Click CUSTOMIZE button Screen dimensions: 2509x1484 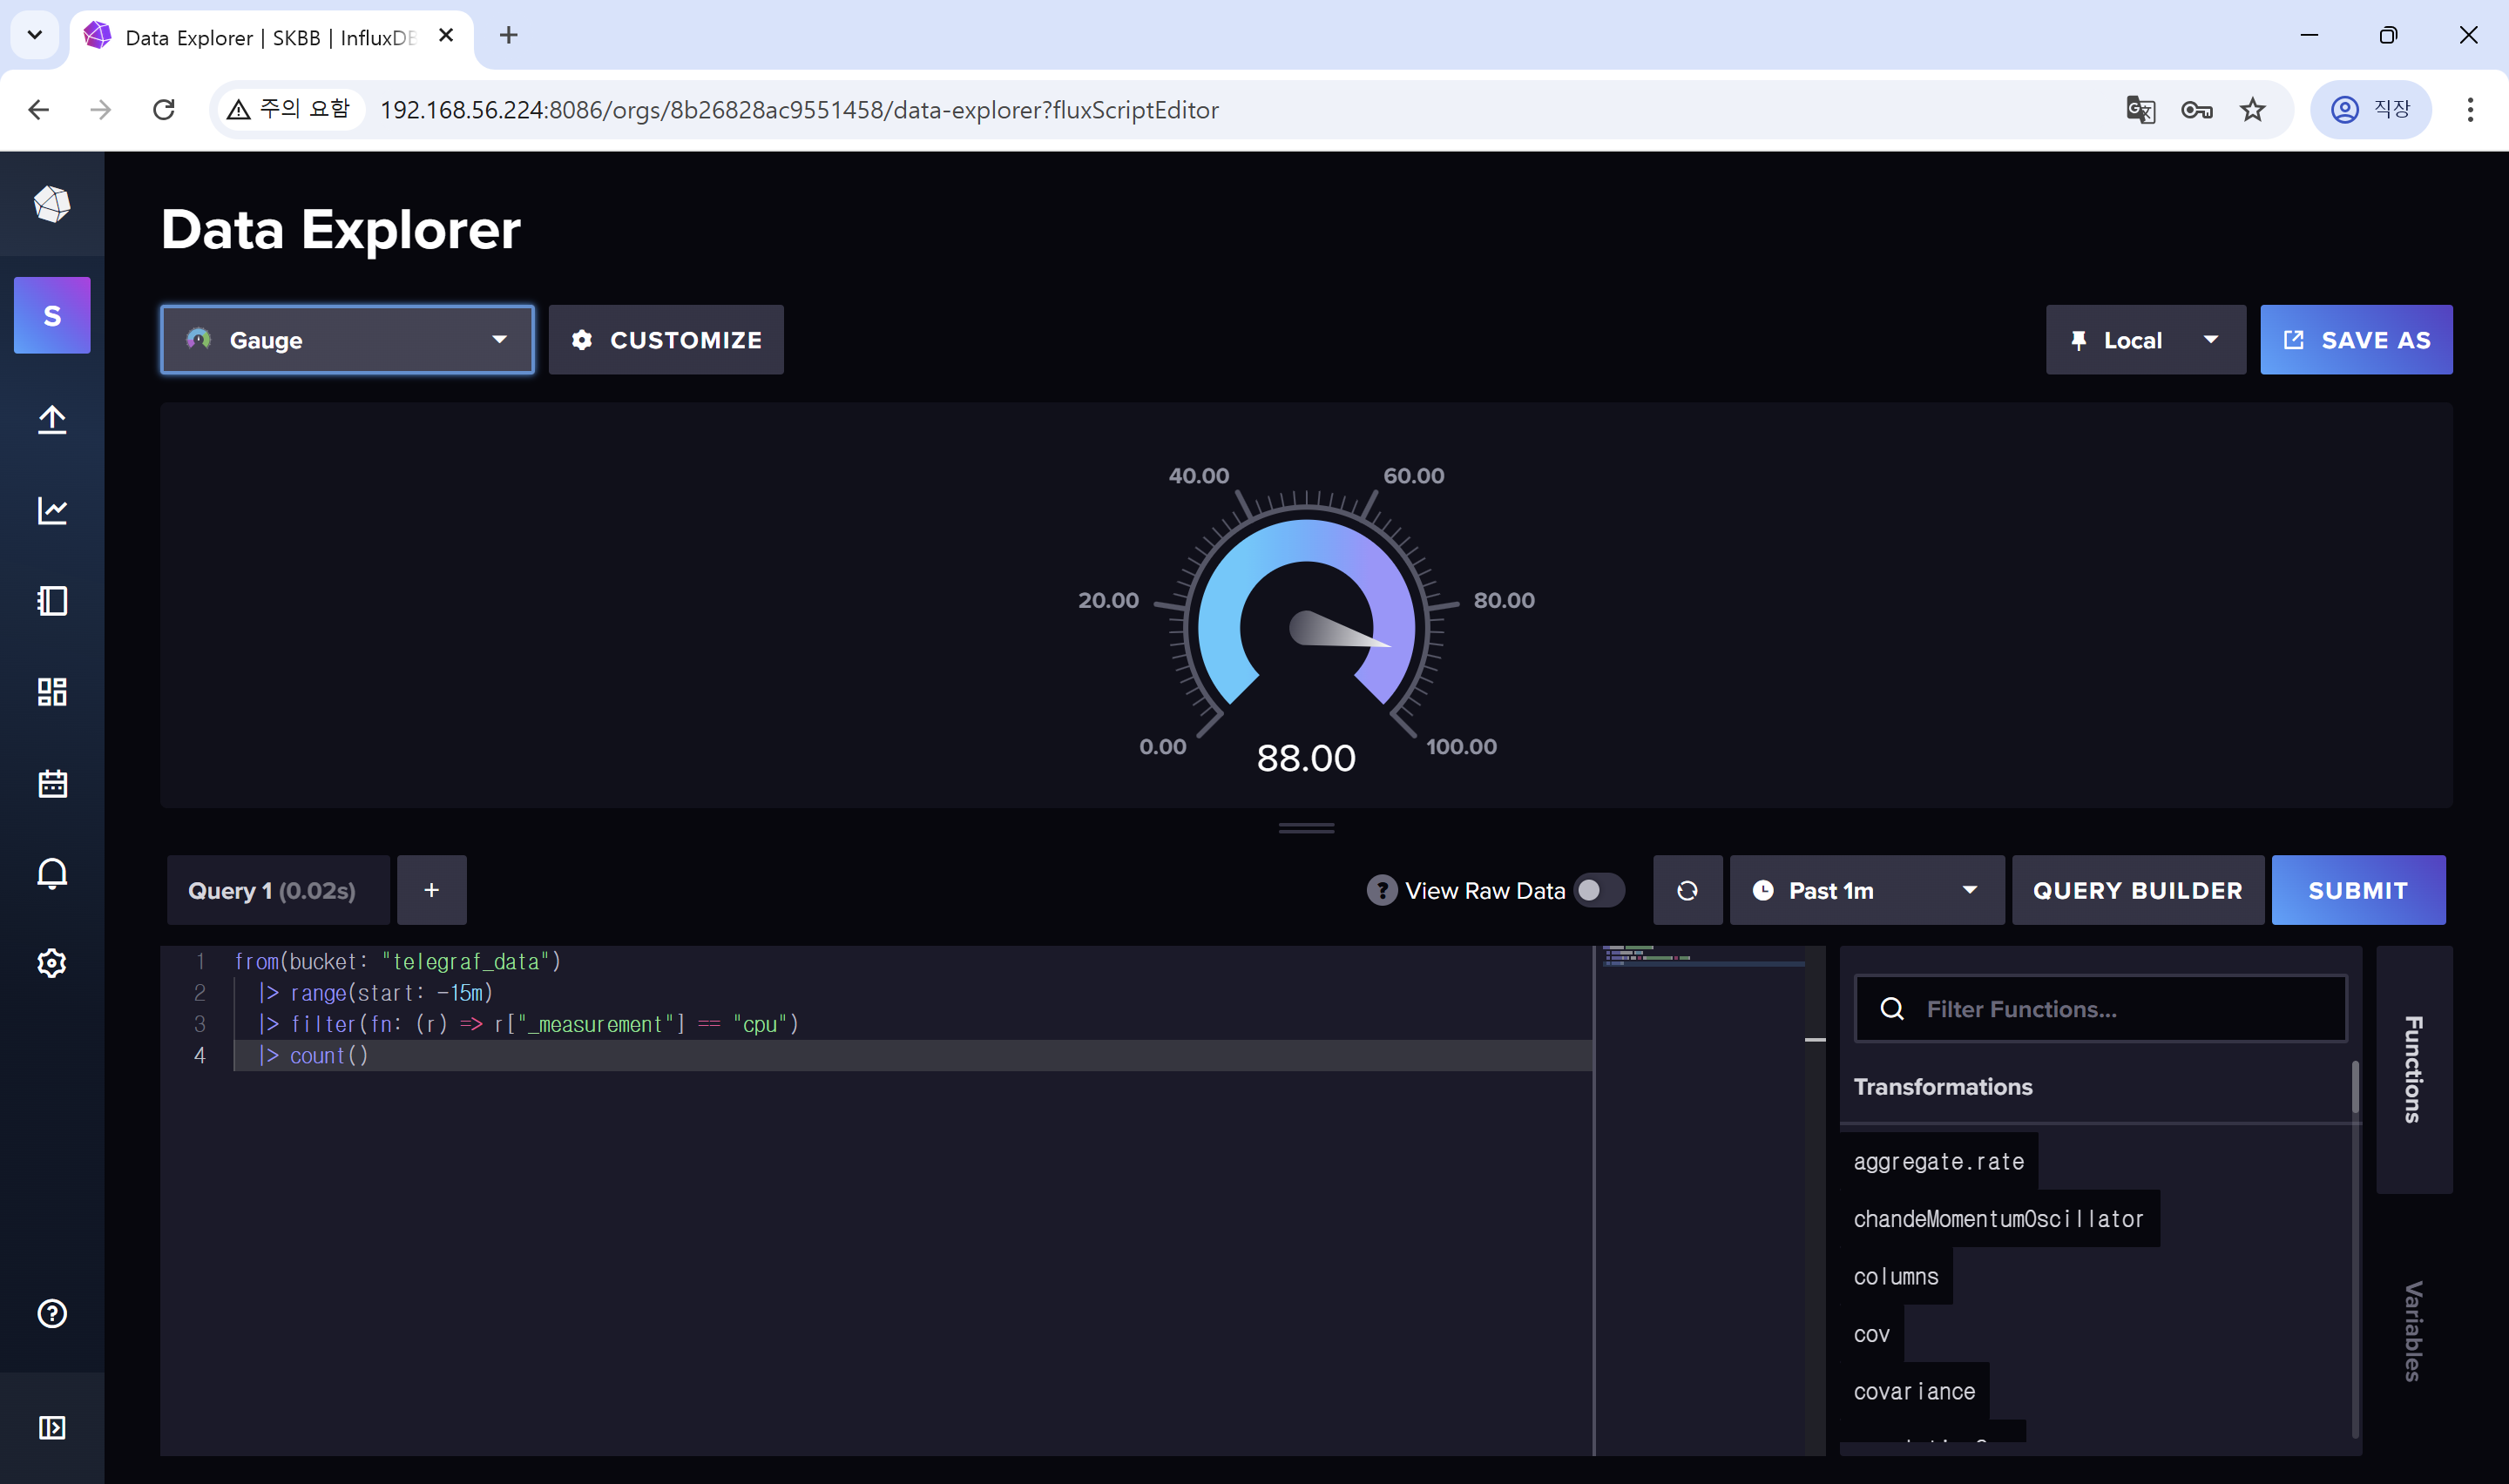[666, 340]
